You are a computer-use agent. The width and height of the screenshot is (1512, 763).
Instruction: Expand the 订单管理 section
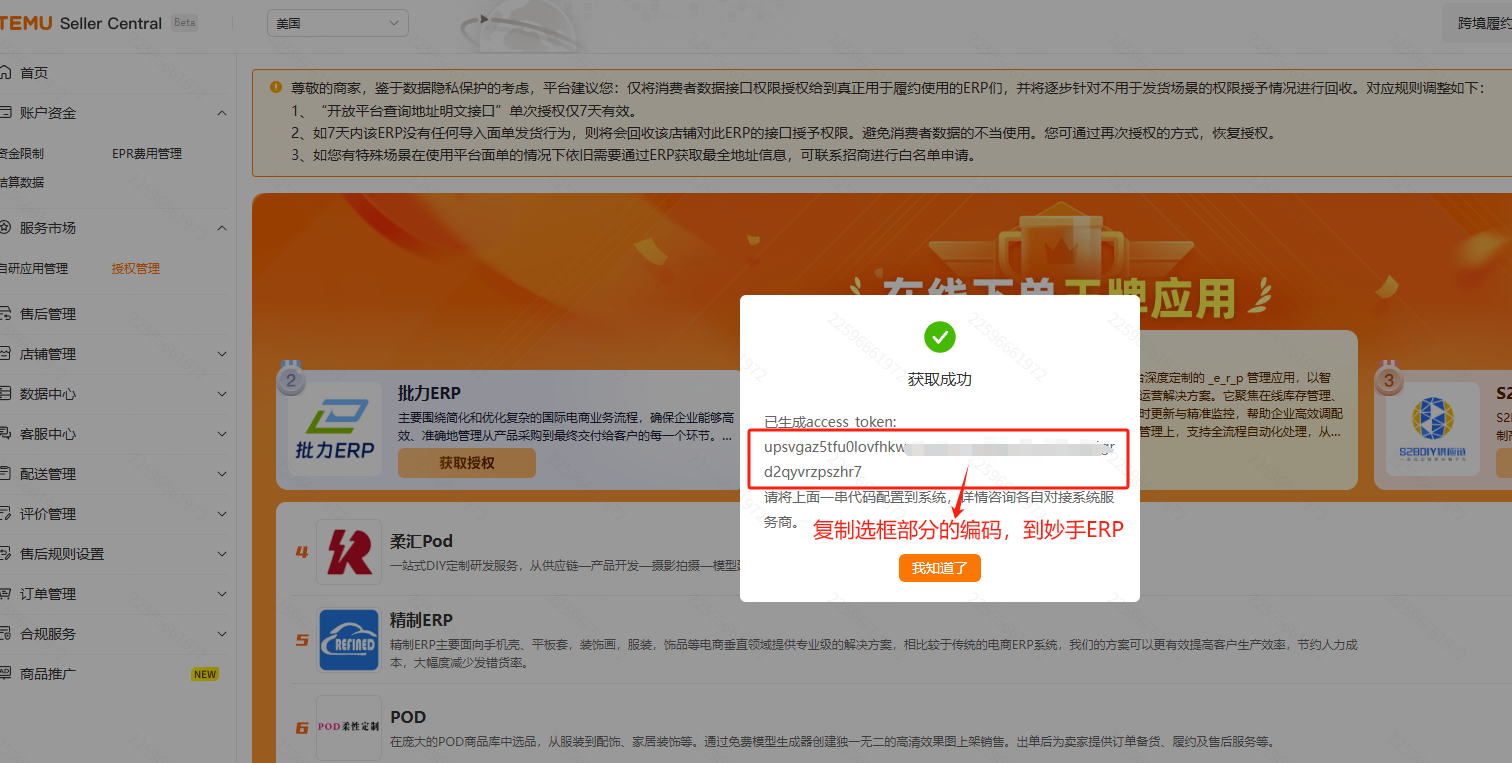pyautogui.click(x=222, y=594)
